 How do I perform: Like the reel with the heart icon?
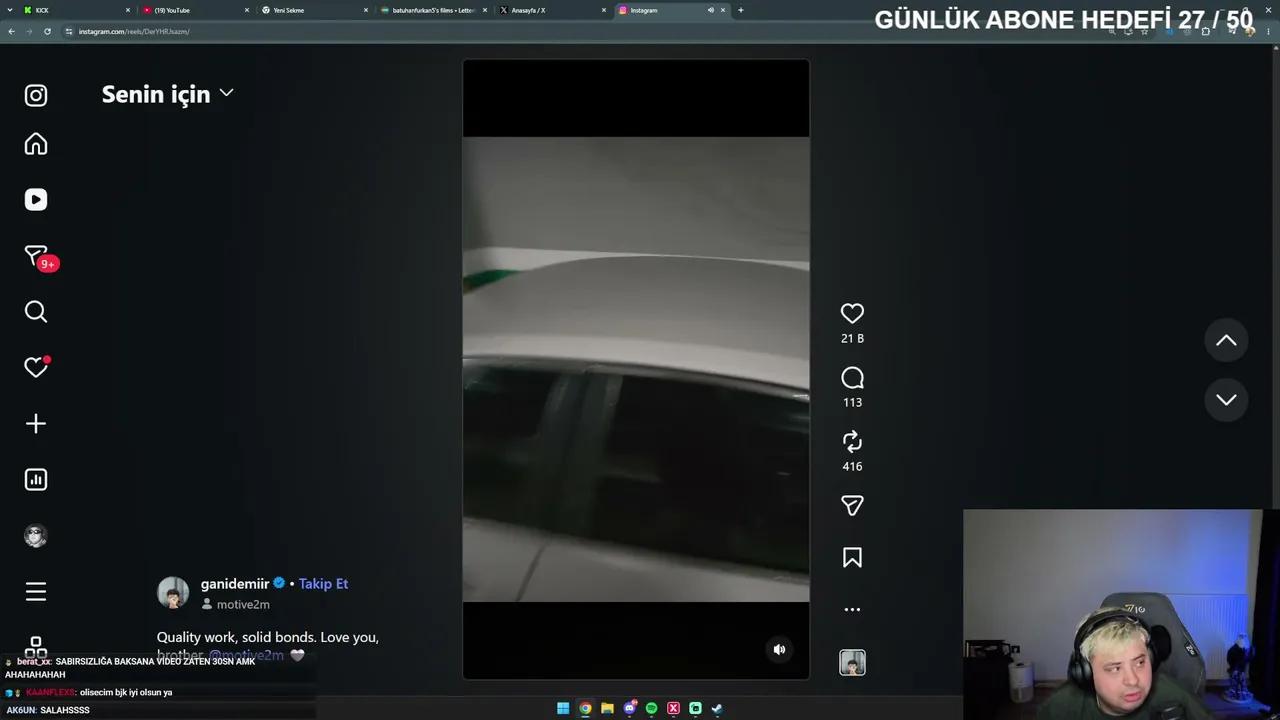coord(852,314)
